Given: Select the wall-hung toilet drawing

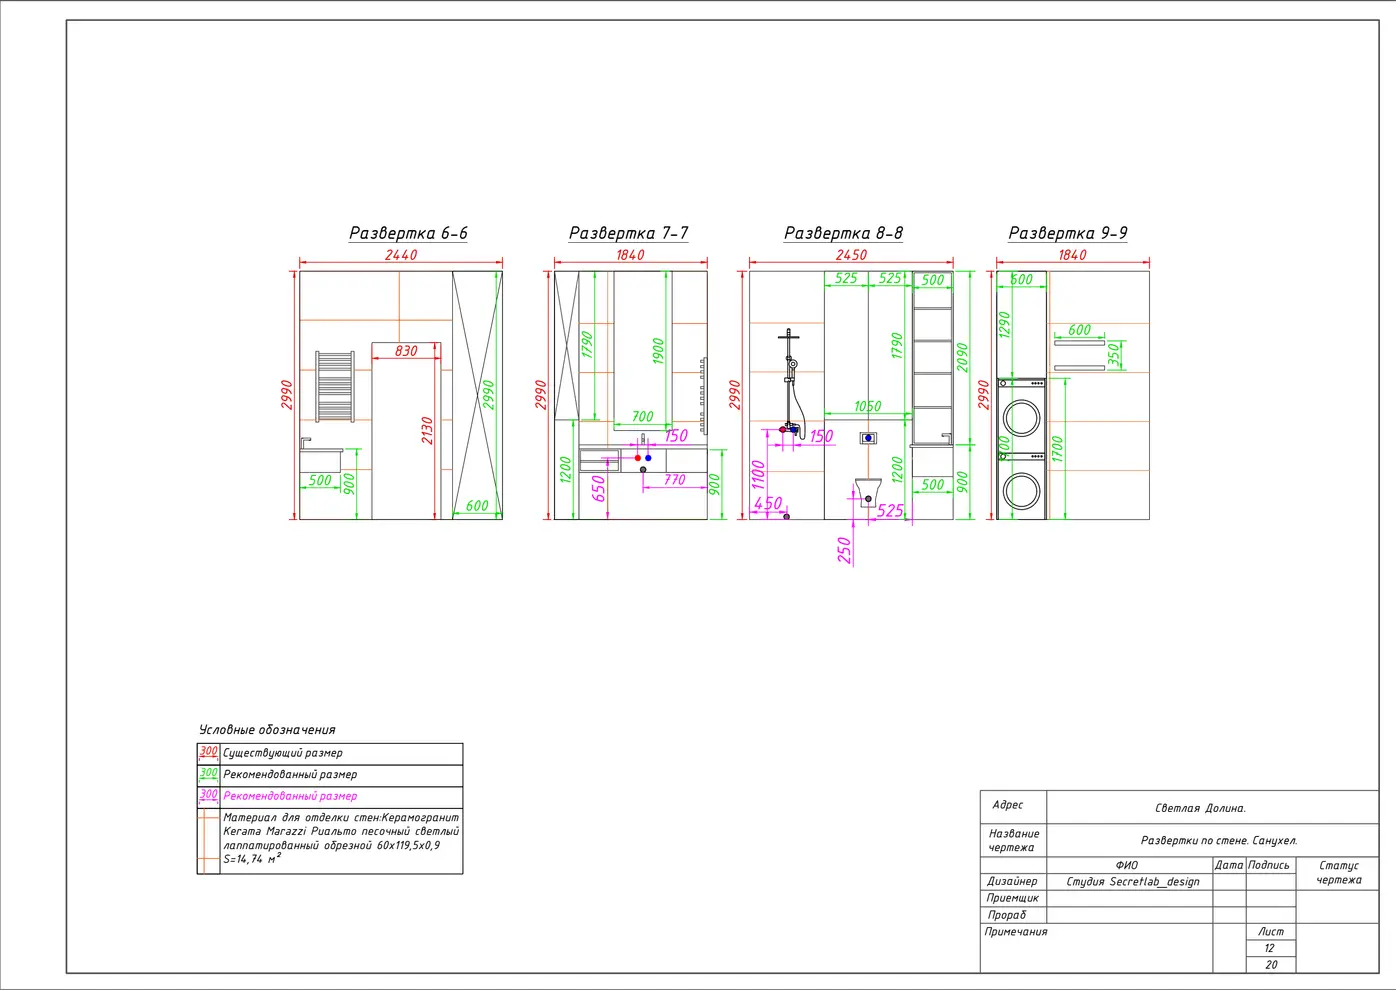Looking at the screenshot, I should click(x=868, y=492).
